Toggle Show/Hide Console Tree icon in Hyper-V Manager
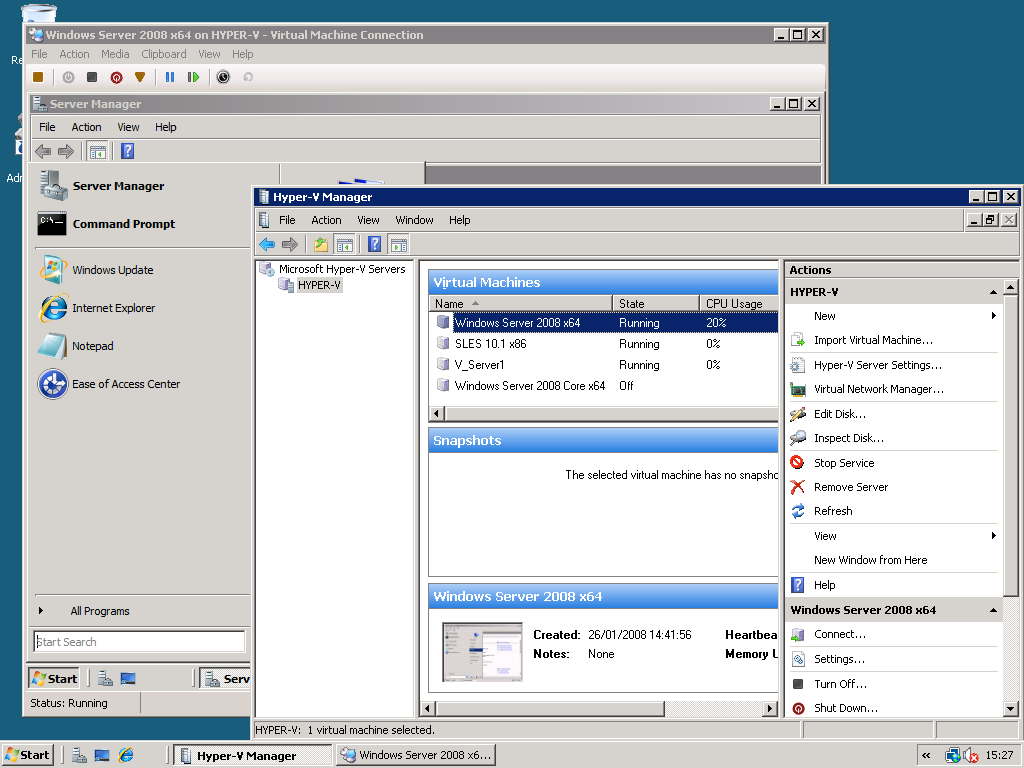This screenshot has height=768, width=1024. click(x=344, y=244)
